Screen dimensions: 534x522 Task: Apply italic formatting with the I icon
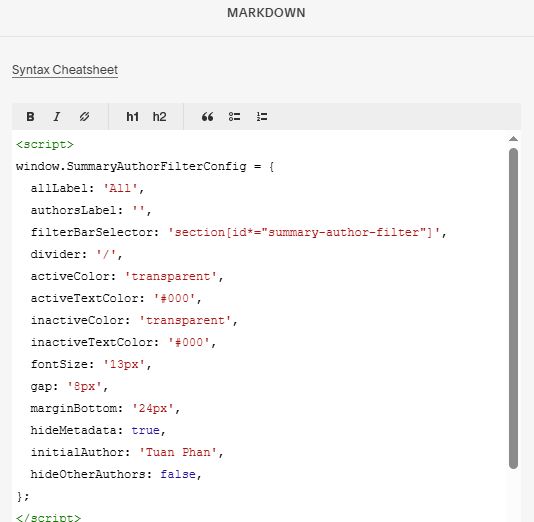coord(57,117)
